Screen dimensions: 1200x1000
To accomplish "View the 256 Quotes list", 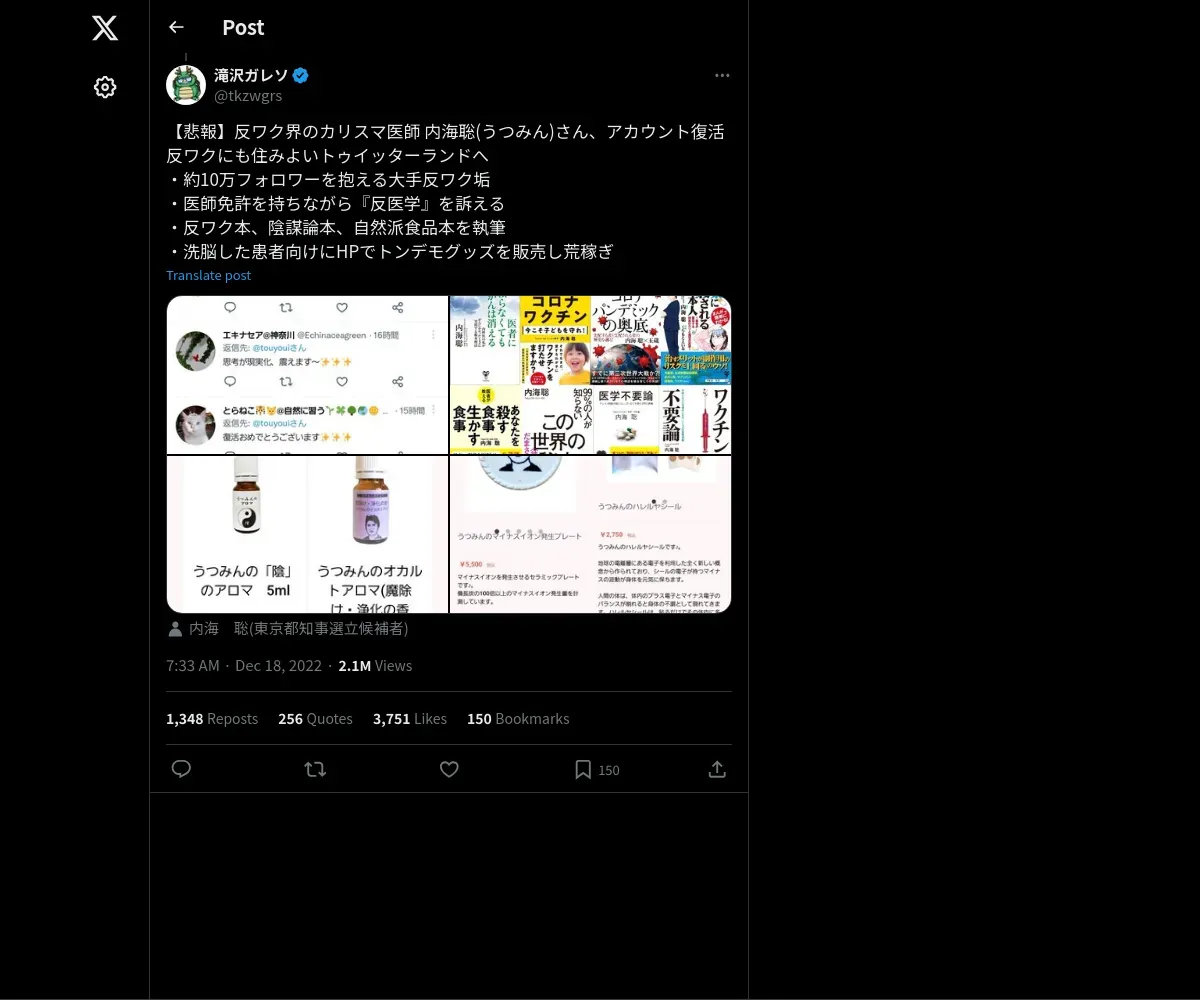I will click(x=315, y=719).
